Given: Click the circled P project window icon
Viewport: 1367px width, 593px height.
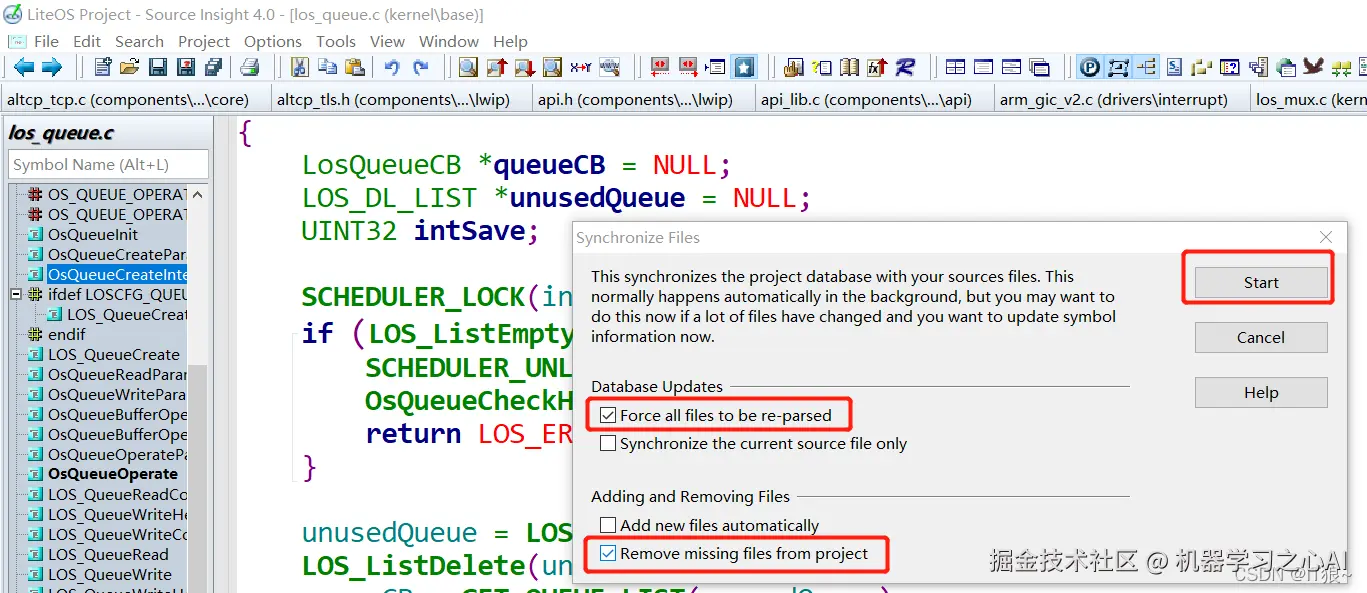Looking at the screenshot, I should click(1090, 67).
